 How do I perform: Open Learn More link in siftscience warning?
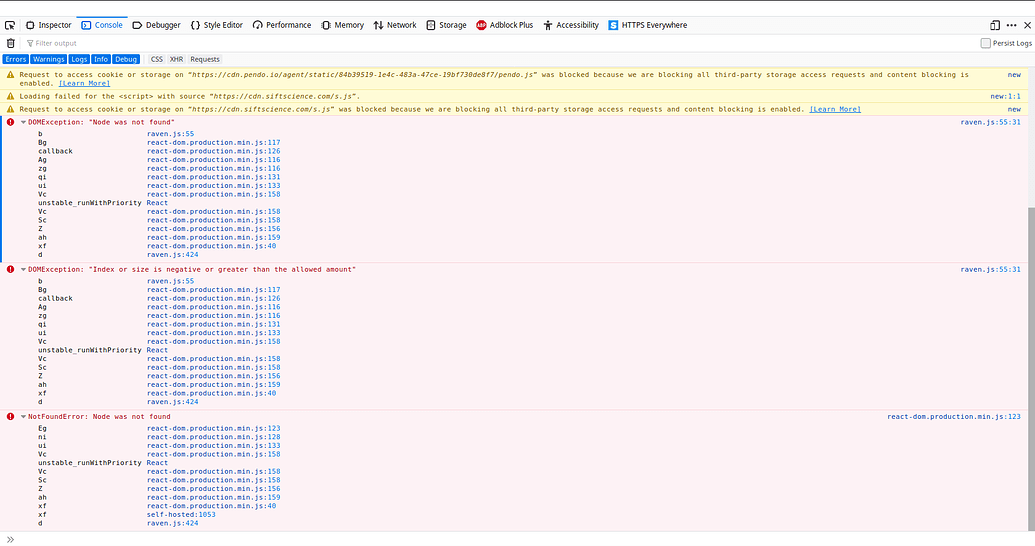tap(835, 109)
